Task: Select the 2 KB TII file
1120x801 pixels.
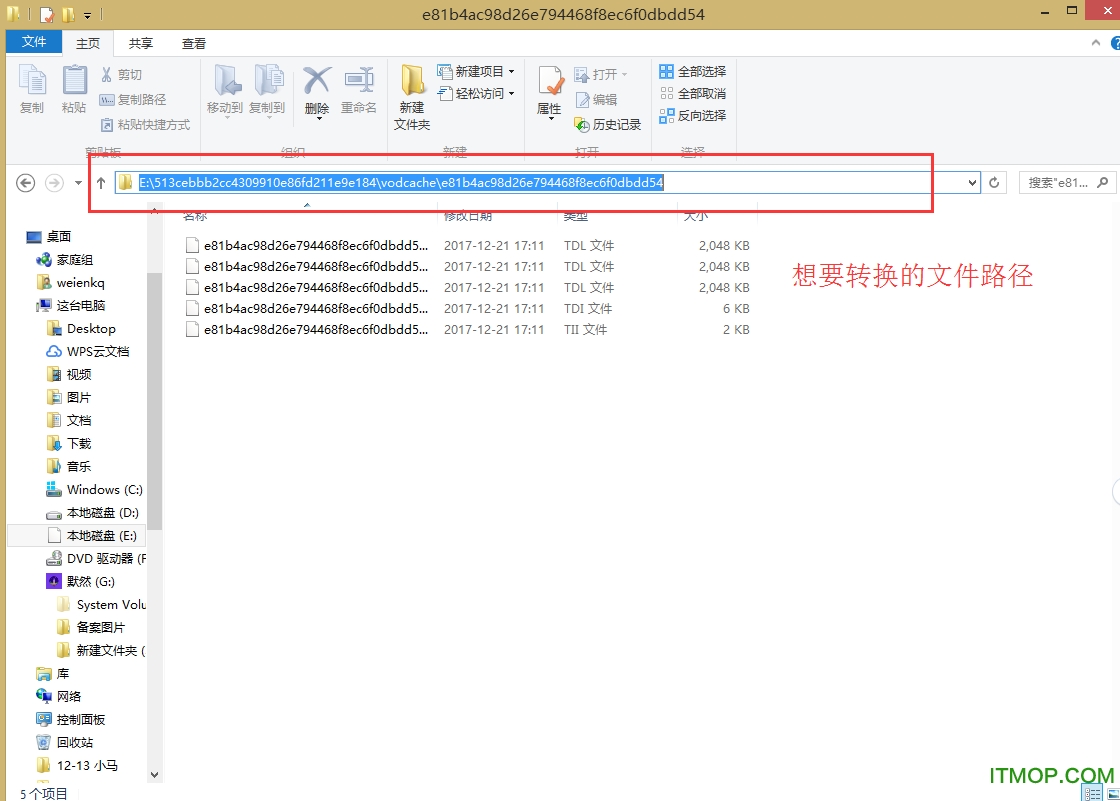Action: point(468,329)
